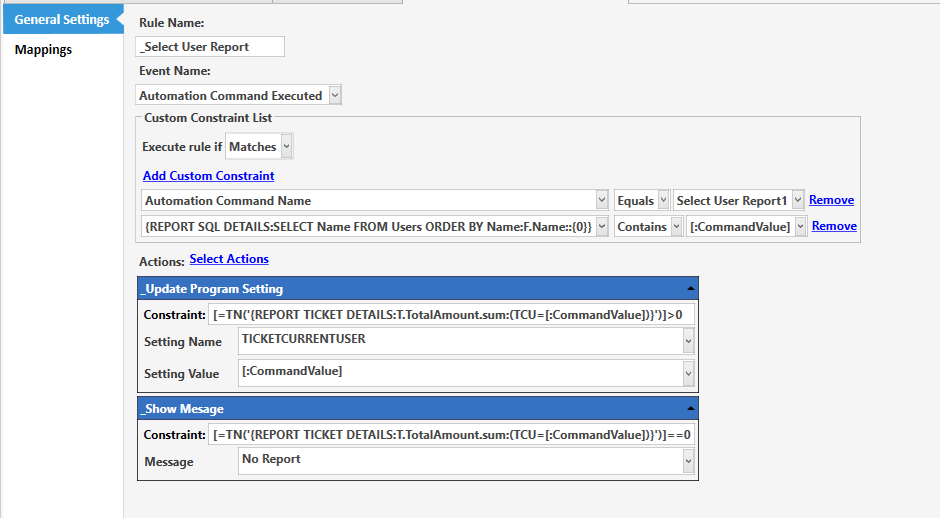Click the Constraint field under _Update Program Setting
This screenshot has height=518, width=940.
452,315
